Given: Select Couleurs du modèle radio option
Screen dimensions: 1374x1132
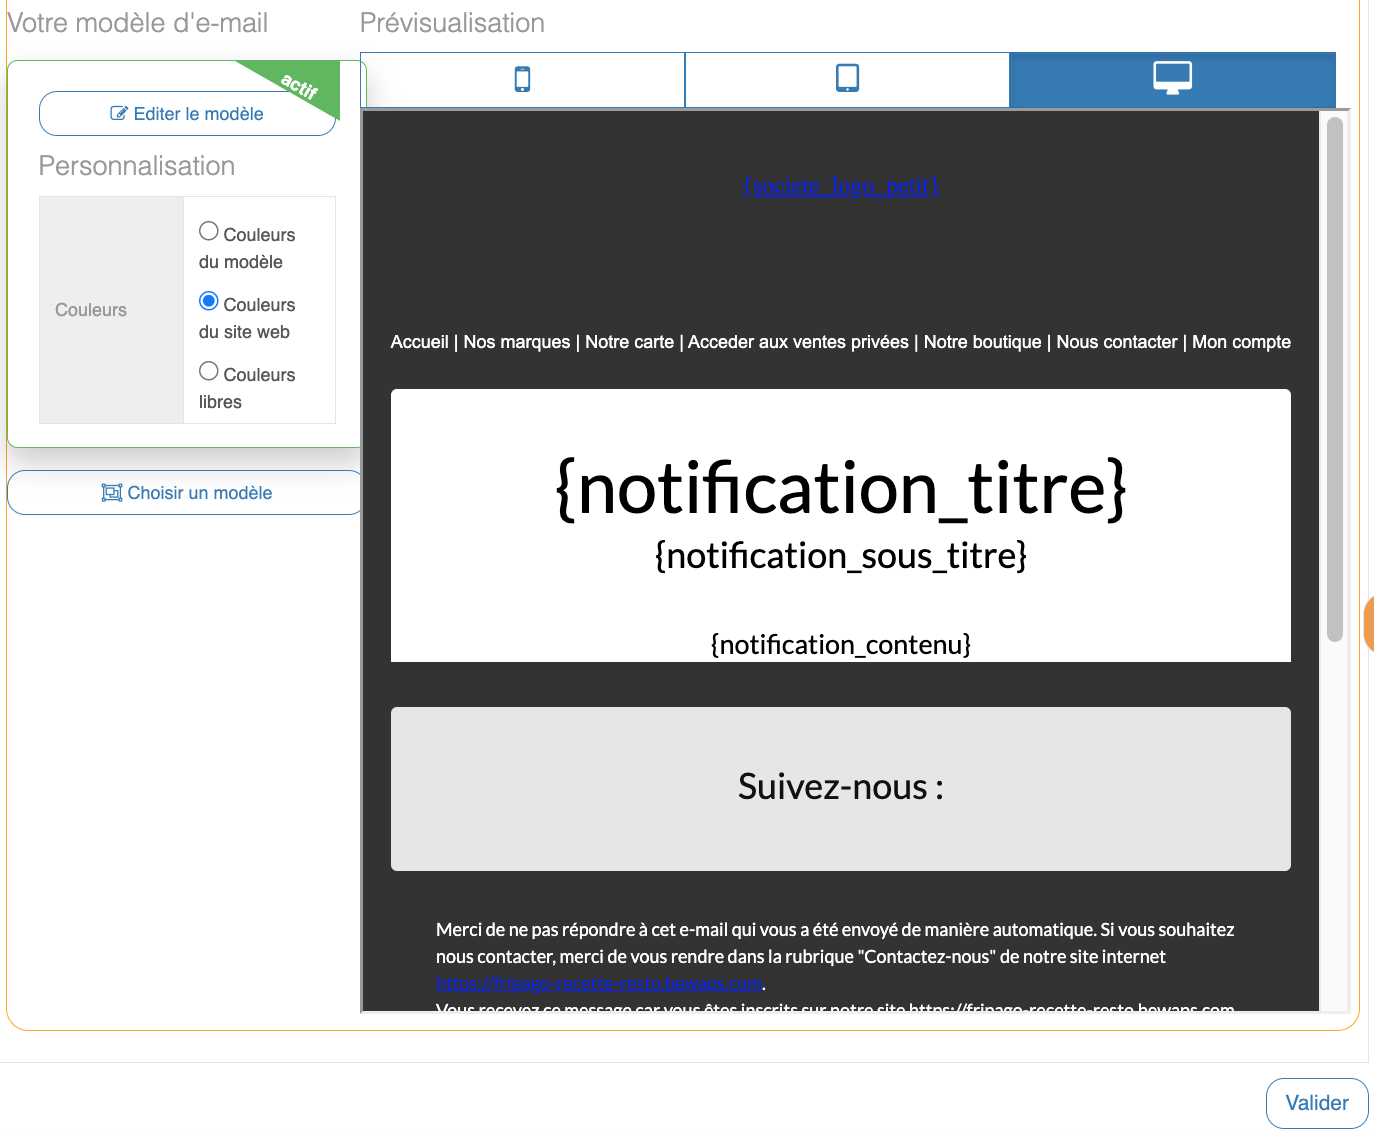Looking at the screenshot, I should pos(209,232).
